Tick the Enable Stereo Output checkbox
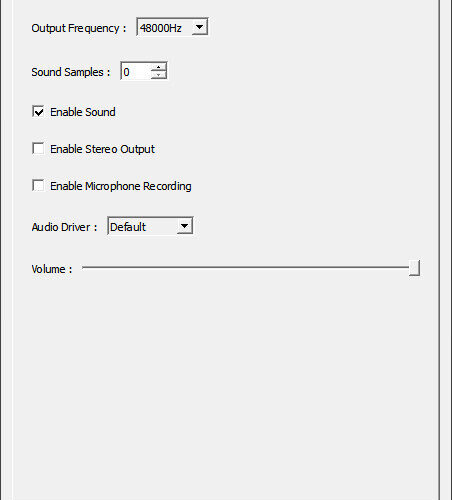This screenshot has height=500, width=452. click(38, 148)
